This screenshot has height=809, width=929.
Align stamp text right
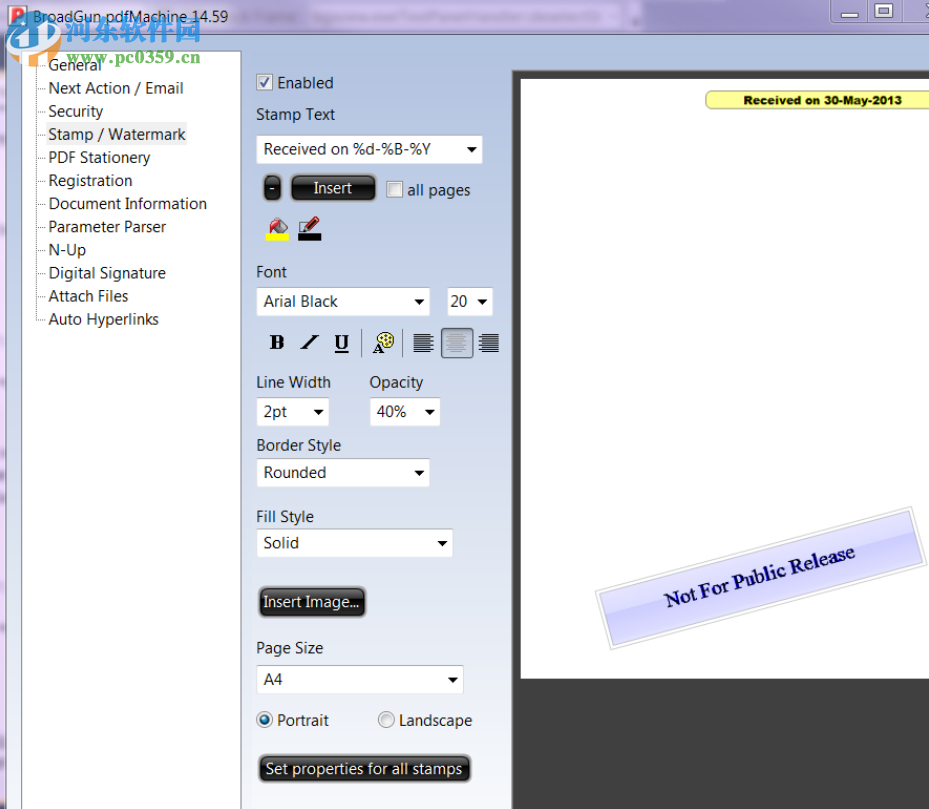click(489, 343)
